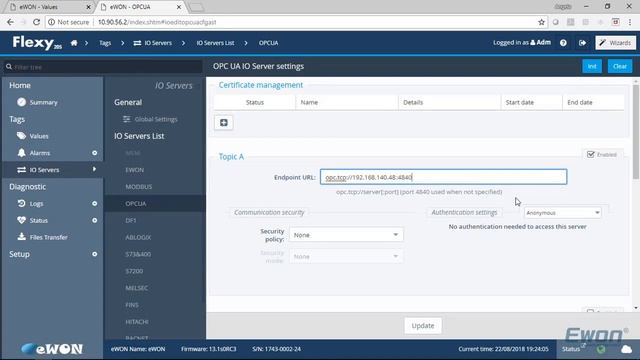Select DF1 IO server
Viewport: 640px width, 360px height.
click(131, 220)
